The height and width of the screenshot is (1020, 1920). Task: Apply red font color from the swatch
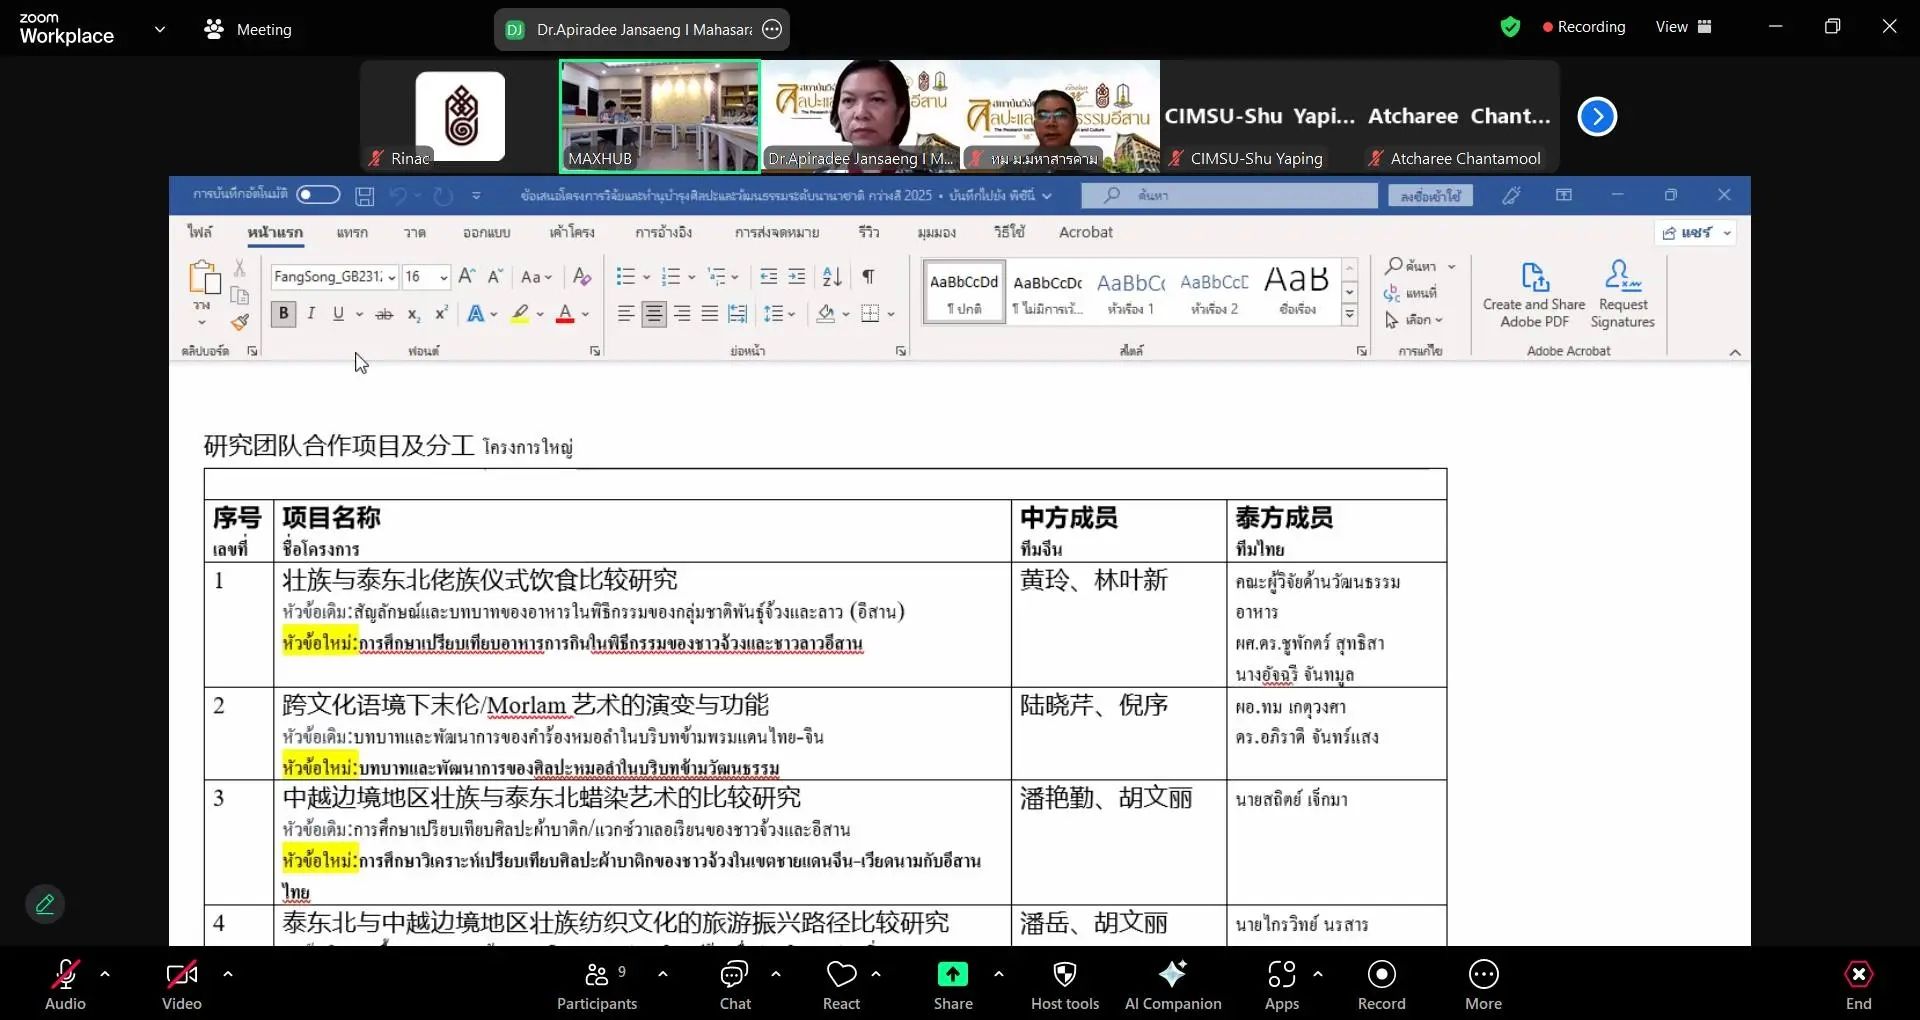[x=565, y=313]
